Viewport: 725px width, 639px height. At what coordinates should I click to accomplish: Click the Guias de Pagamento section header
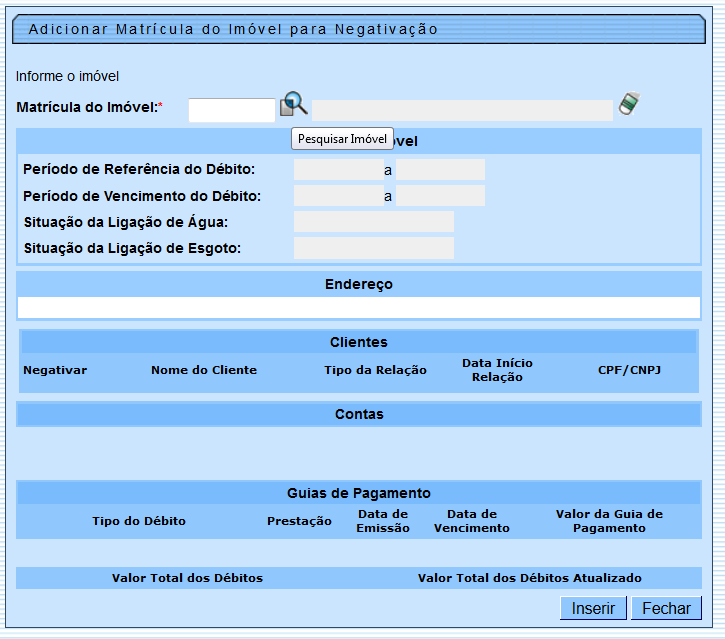click(358, 493)
